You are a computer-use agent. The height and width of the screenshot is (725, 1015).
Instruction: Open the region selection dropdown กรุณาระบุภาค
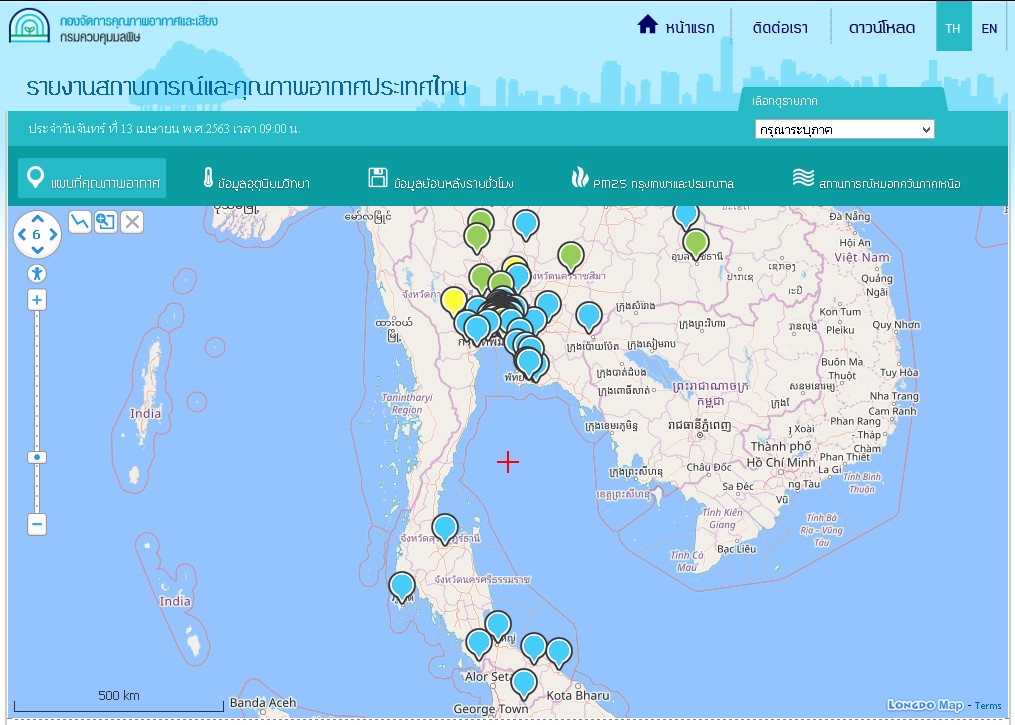coord(844,129)
